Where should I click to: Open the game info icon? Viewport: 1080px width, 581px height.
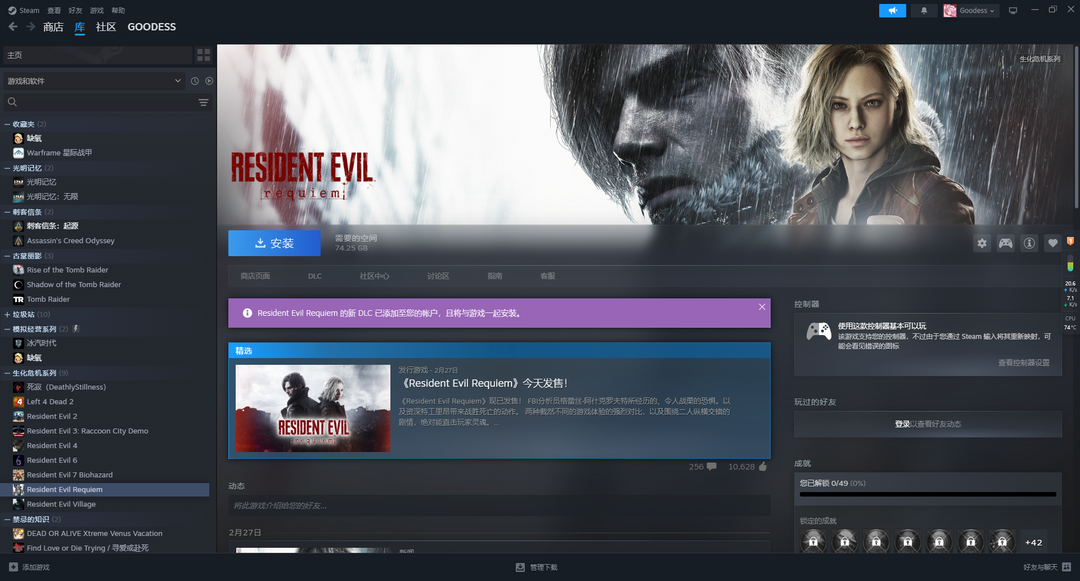(1028, 243)
